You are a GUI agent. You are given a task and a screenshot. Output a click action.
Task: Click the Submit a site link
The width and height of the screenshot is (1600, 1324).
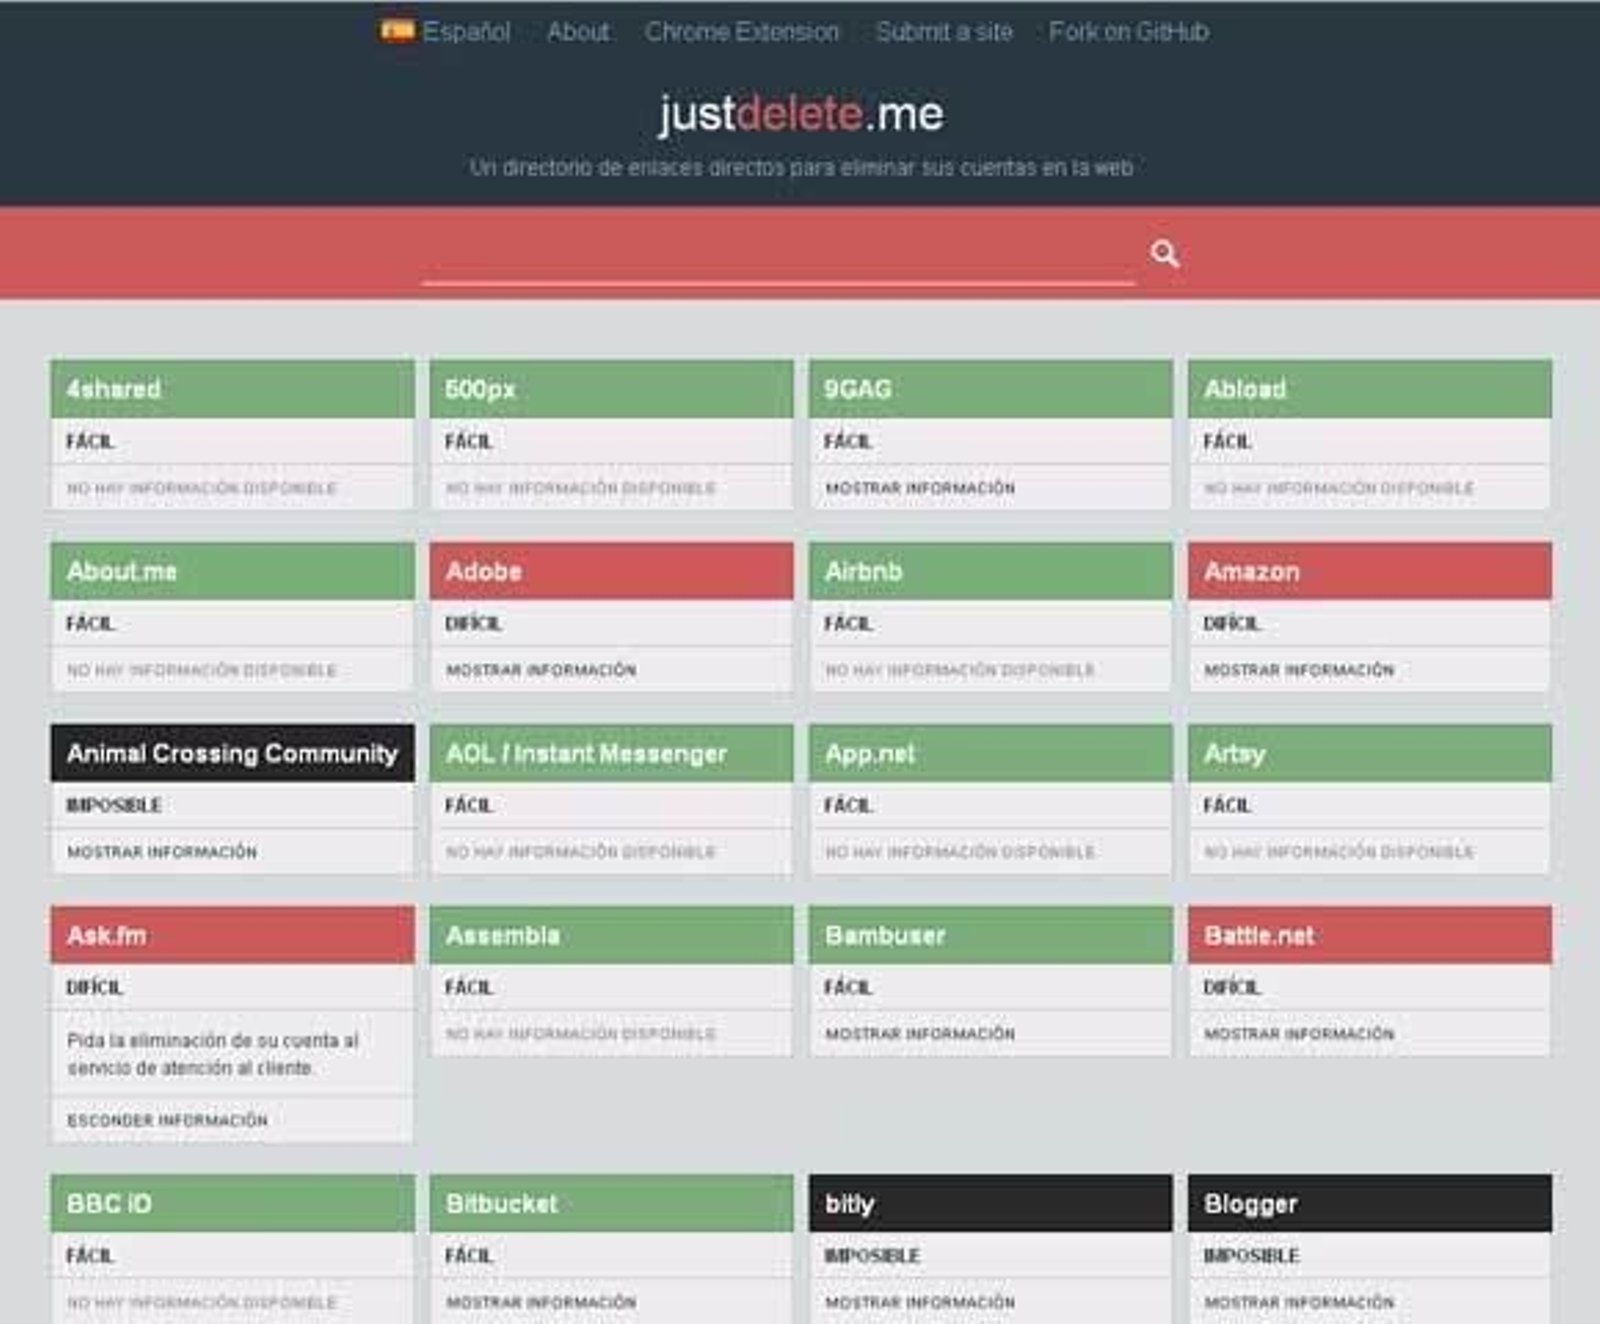945,31
